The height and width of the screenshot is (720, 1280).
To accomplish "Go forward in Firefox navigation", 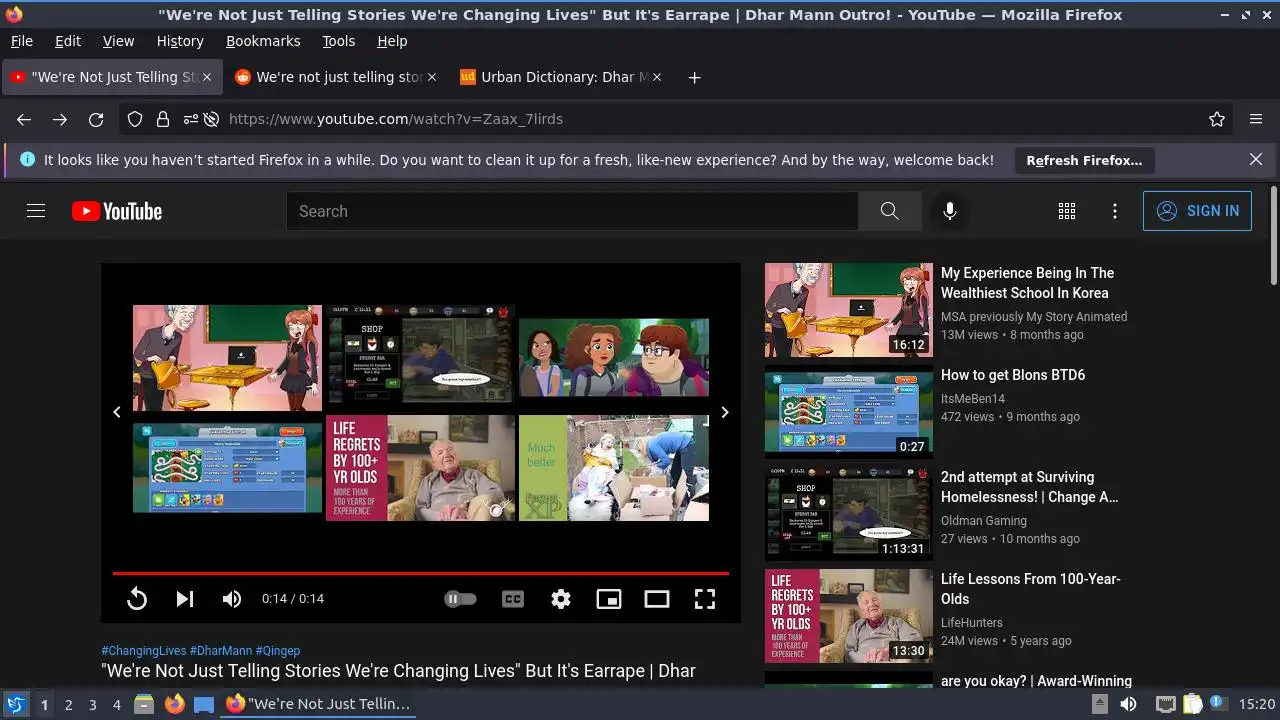I will coord(60,119).
